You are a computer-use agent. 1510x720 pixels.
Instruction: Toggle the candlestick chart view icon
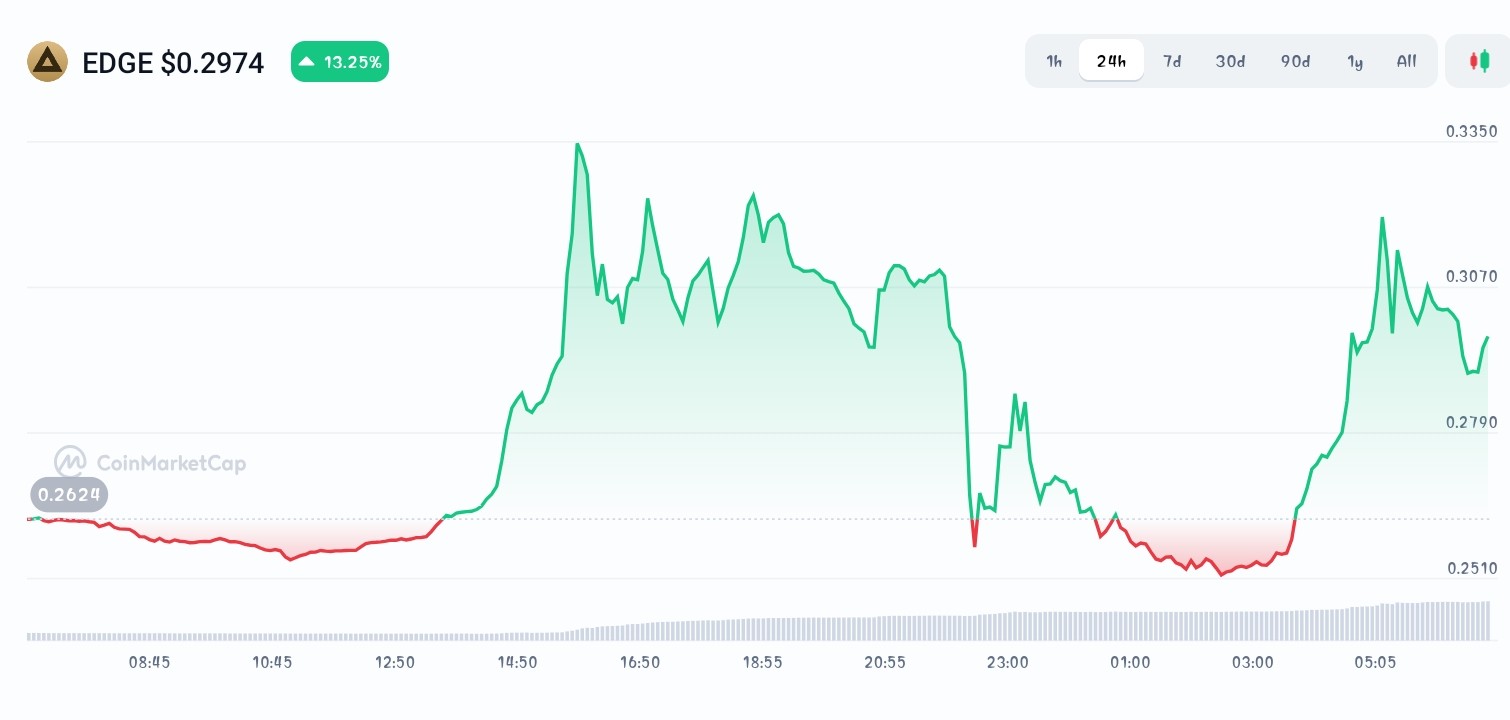(1479, 61)
